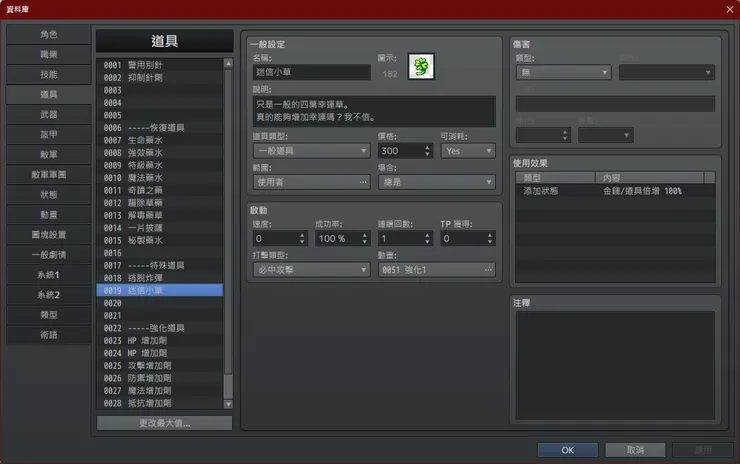Switch to the 武器 tab
The height and width of the screenshot is (464, 740).
[x=49, y=115]
